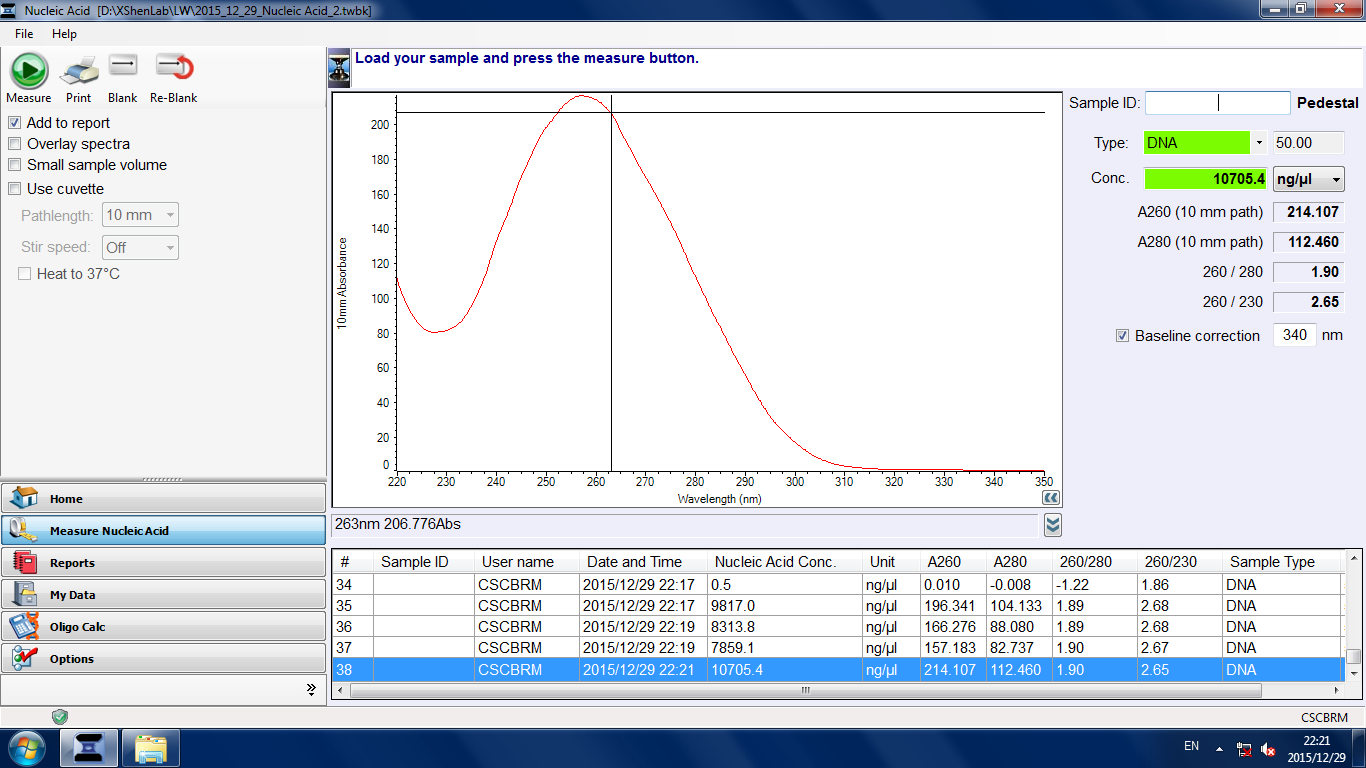This screenshot has width=1366, height=768.
Task: Uncheck the Add to report checkbox
Action: 15,123
